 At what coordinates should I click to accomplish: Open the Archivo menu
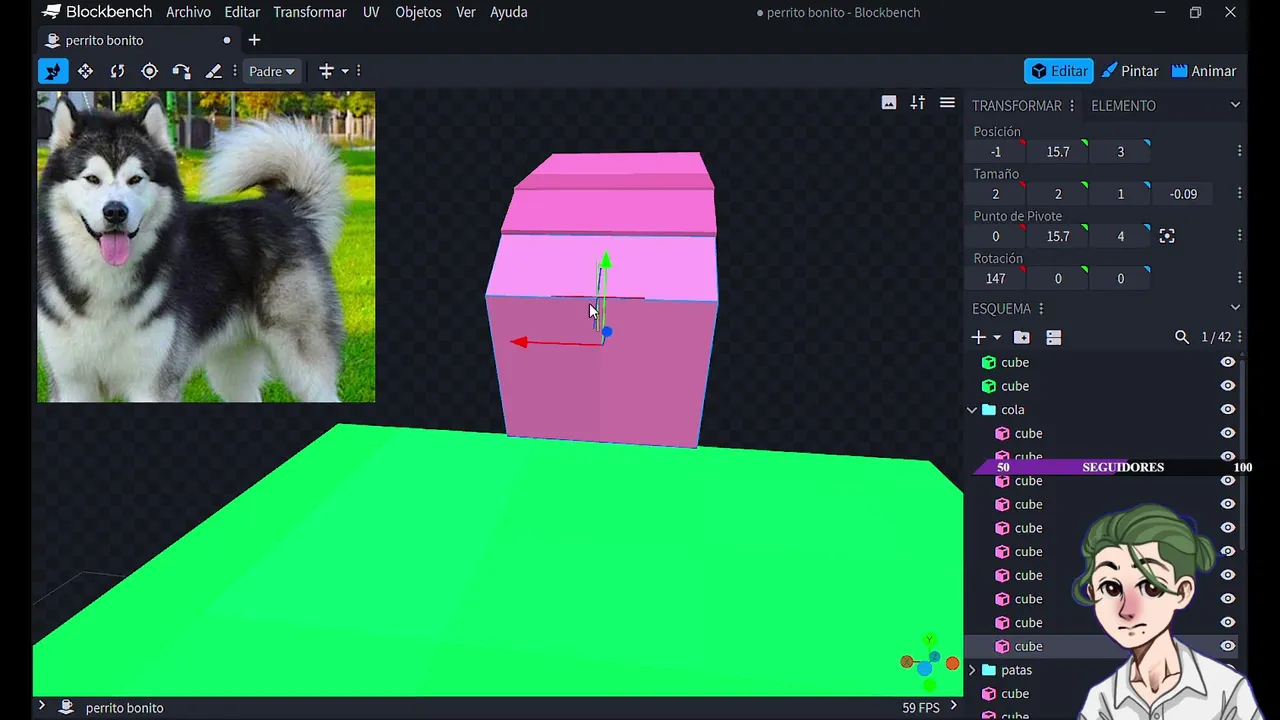coord(188,12)
